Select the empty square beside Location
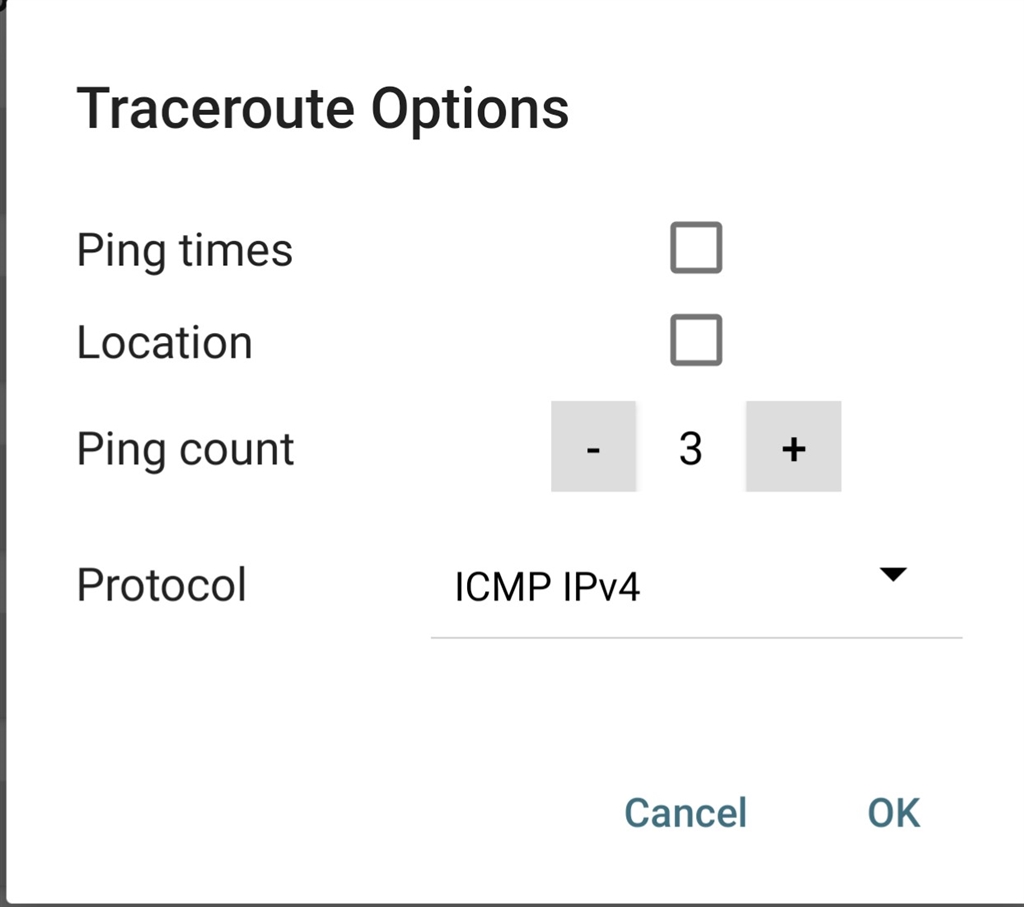The height and width of the screenshot is (907, 1024). point(696,340)
